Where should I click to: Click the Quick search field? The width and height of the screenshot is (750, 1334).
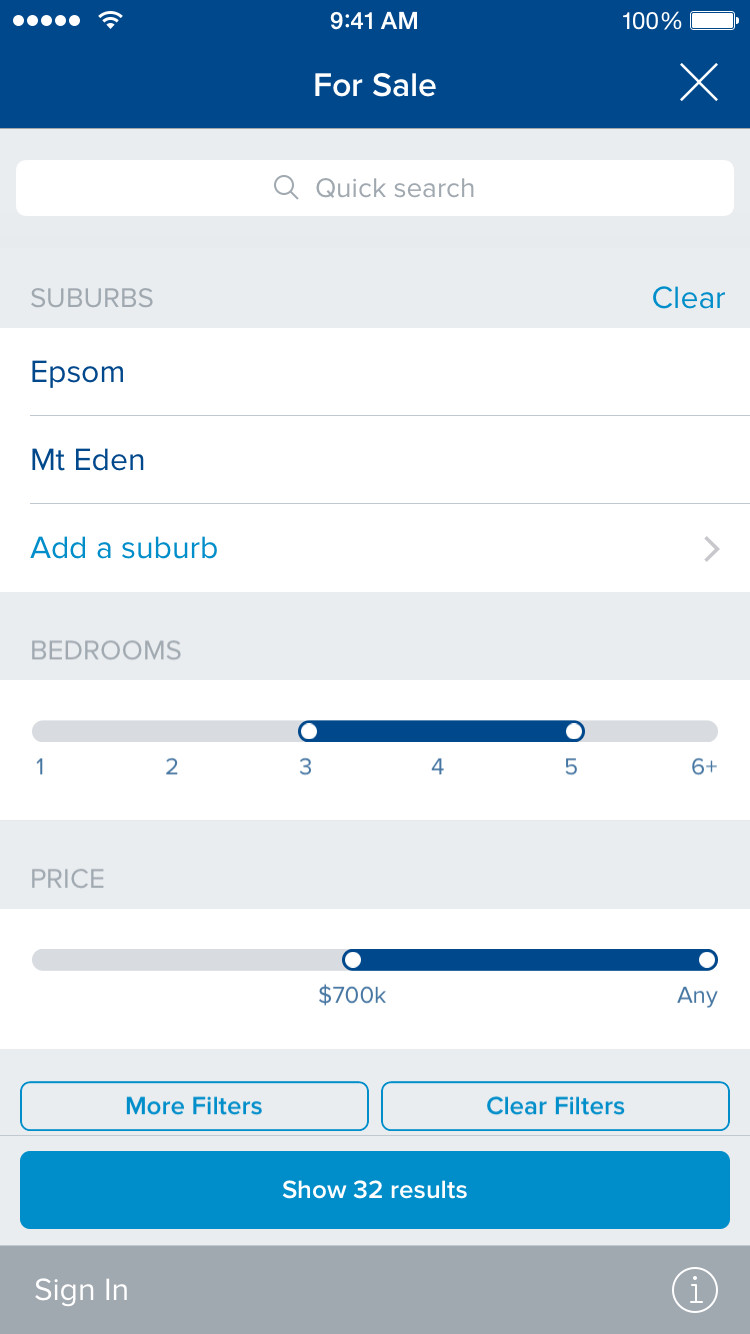375,188
